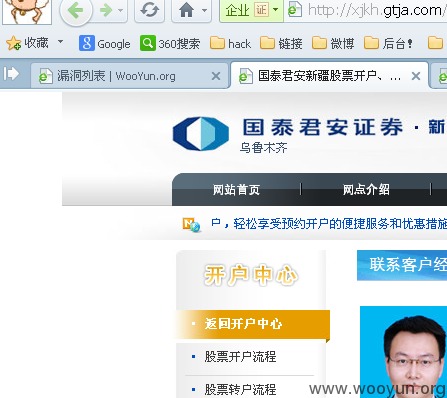Click the cartoon avatar in browser corner

26,11
